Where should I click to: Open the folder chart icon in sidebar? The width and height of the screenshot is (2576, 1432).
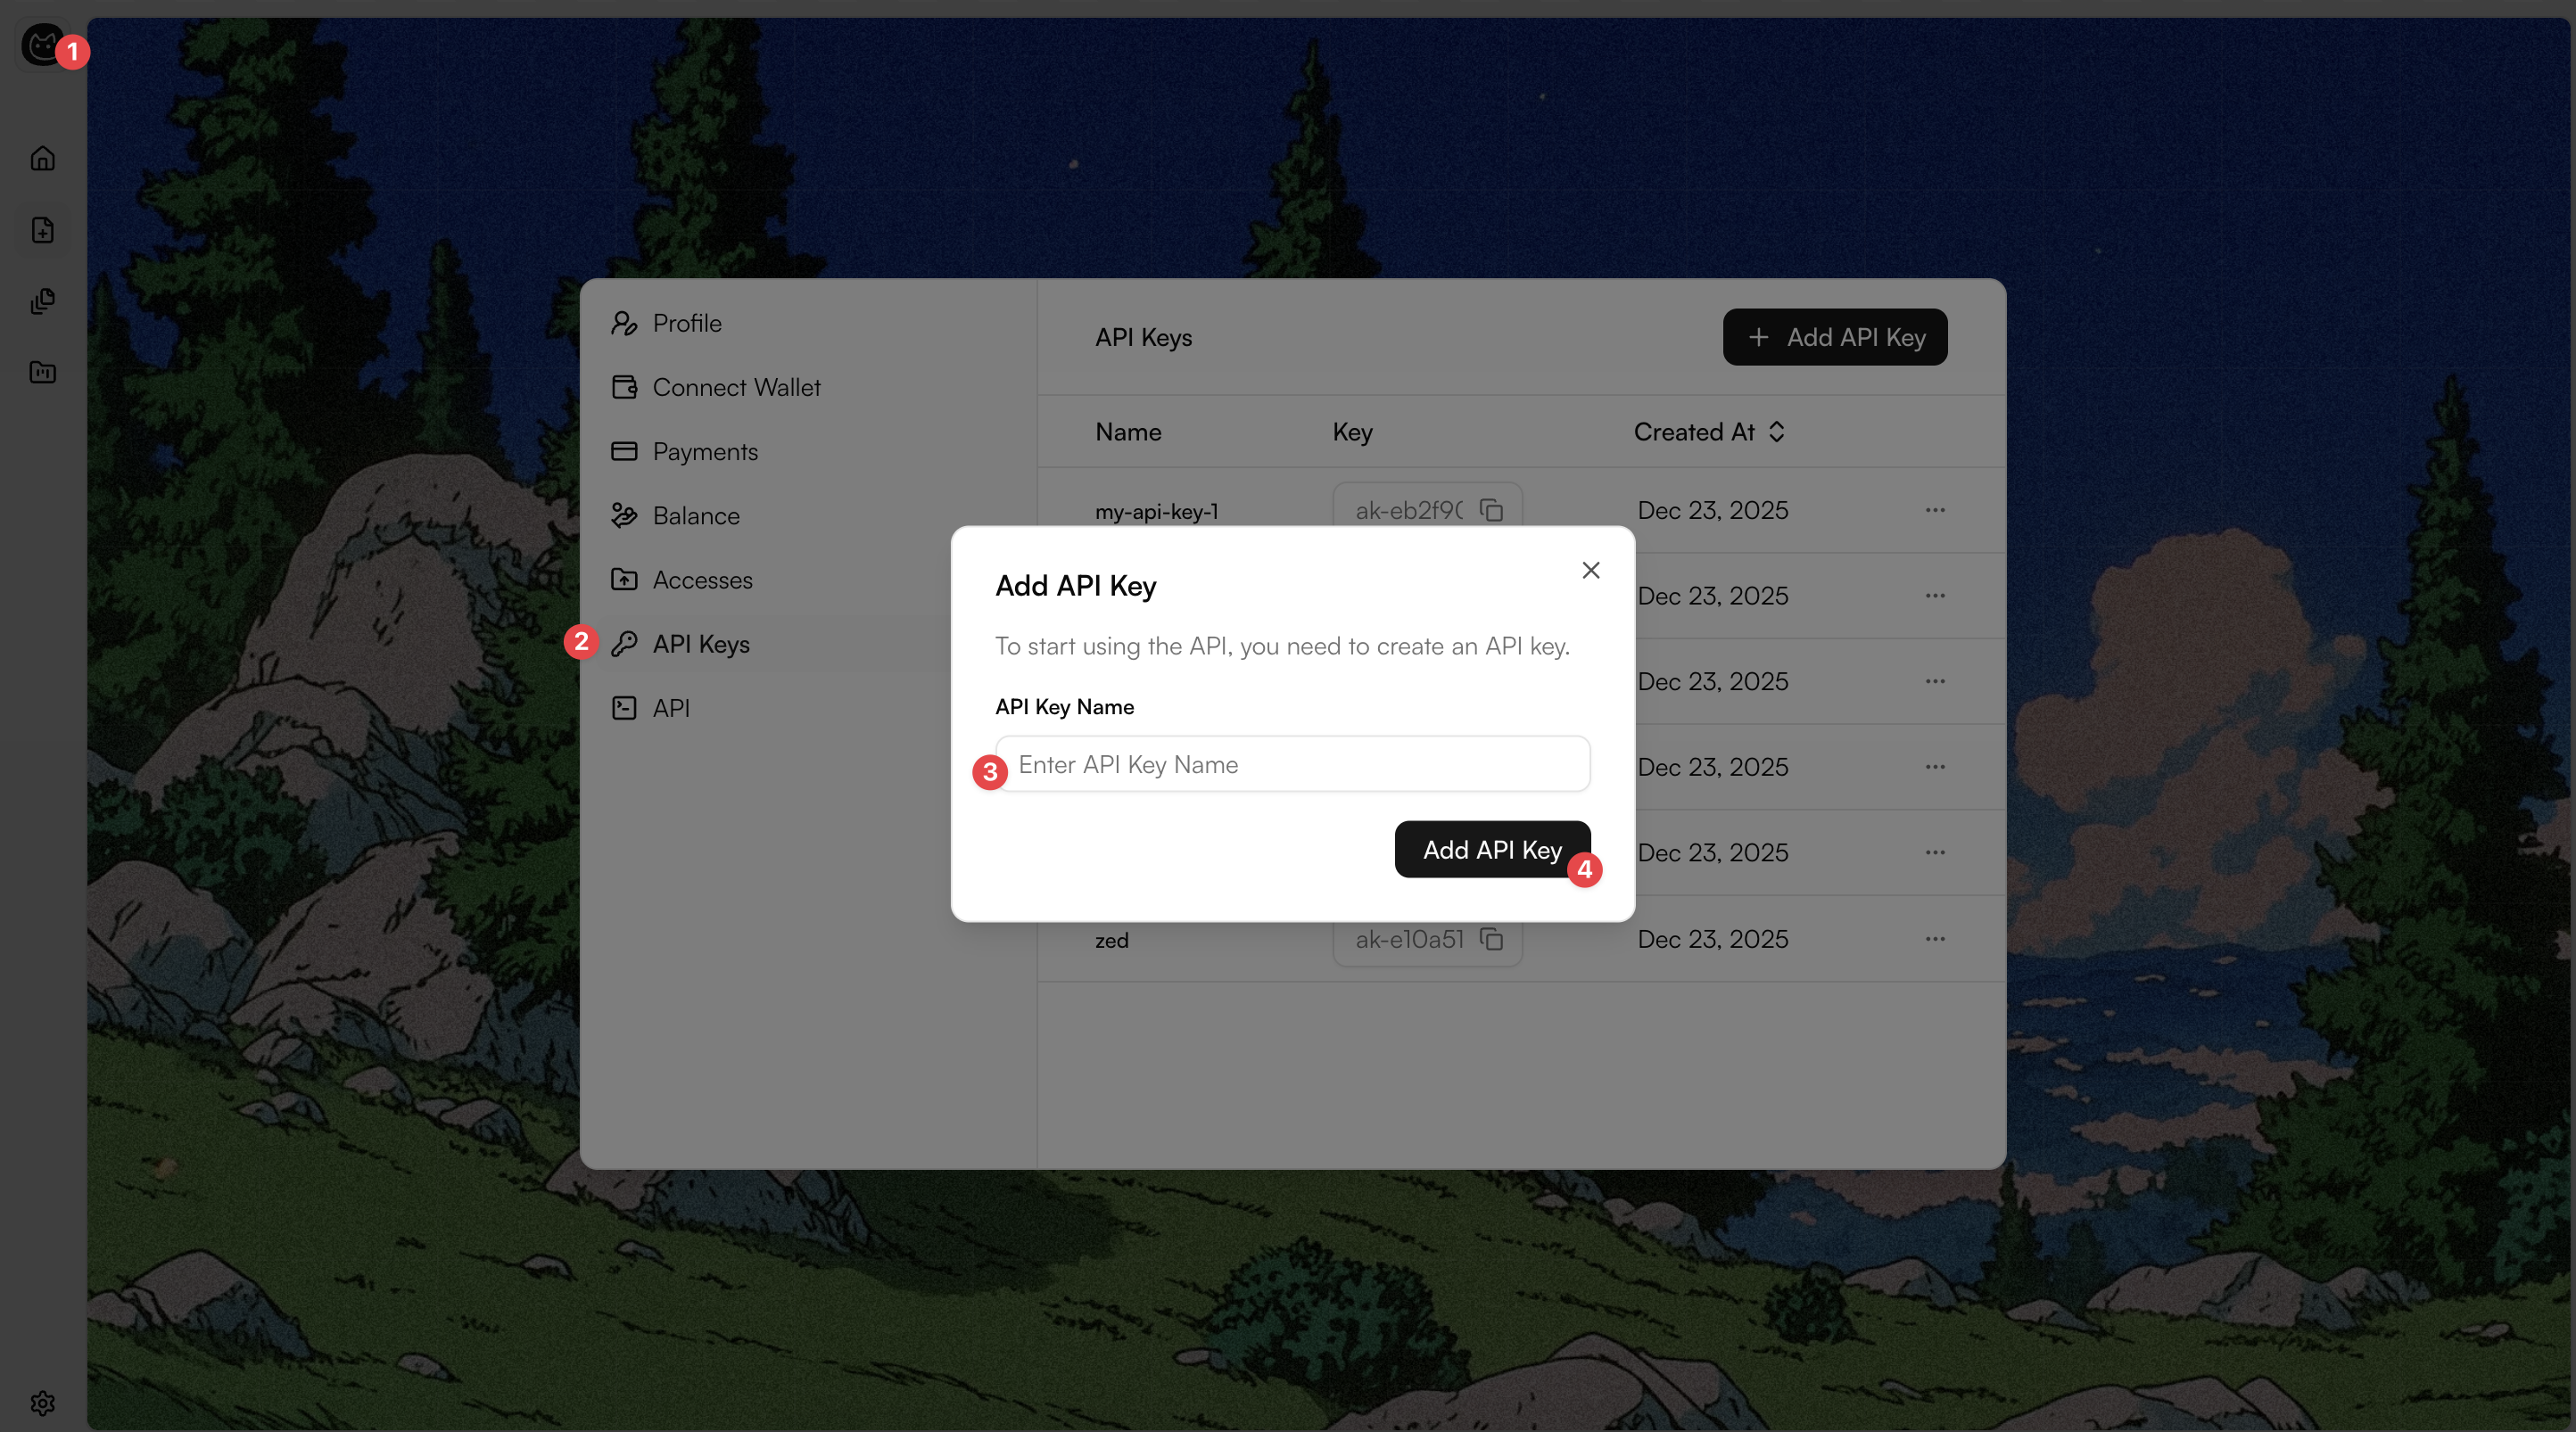[x=42, y=372]
